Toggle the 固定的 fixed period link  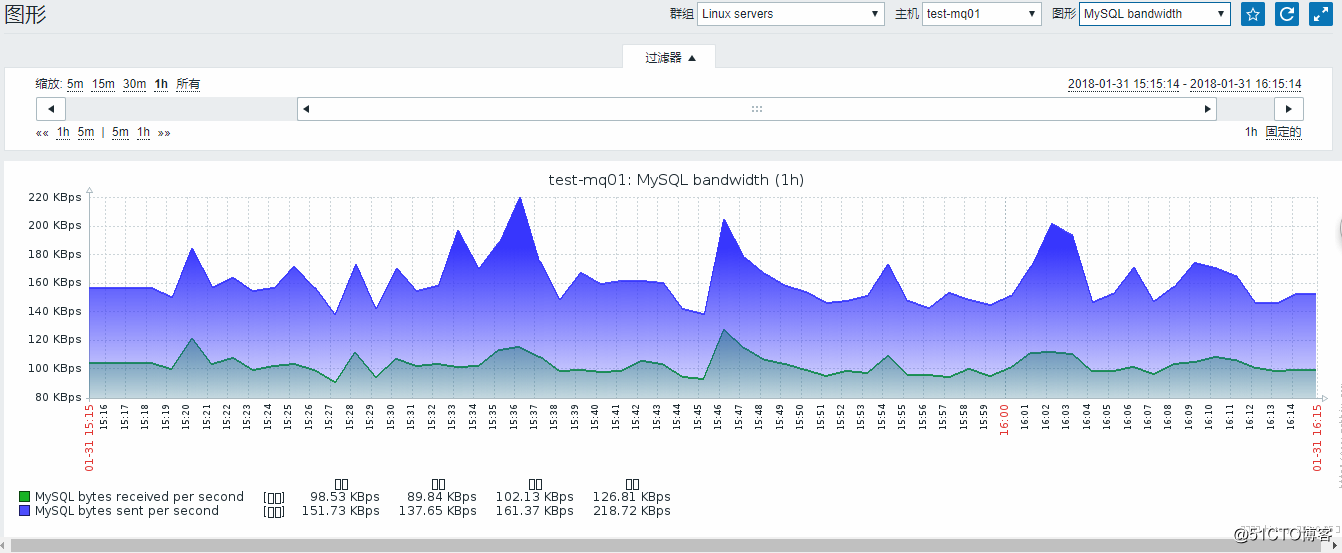coord(1284,132)
